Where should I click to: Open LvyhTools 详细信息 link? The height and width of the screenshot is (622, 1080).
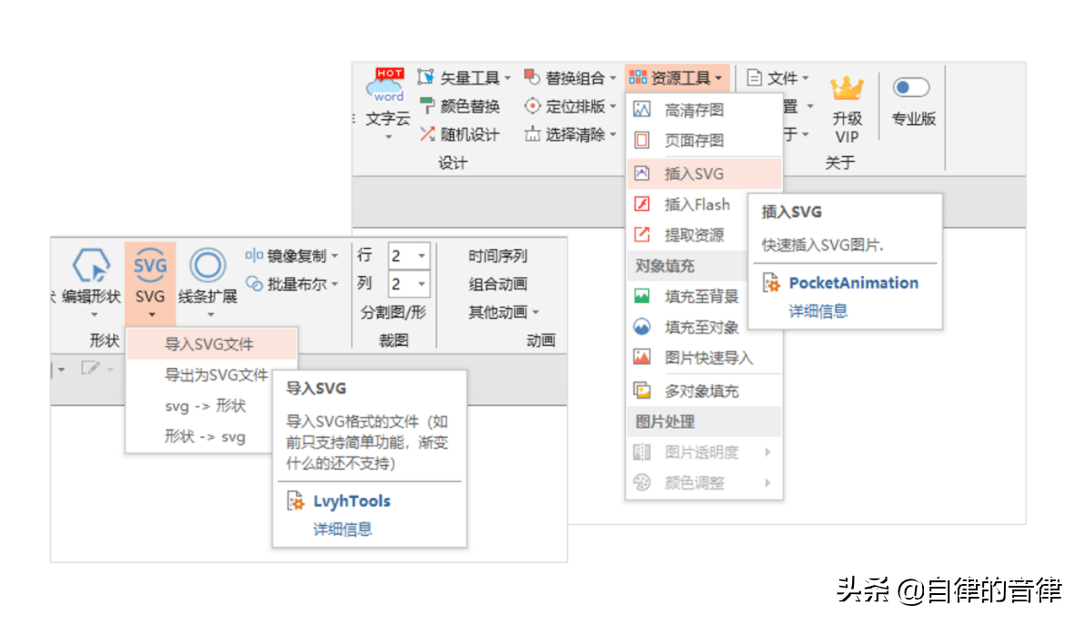click(342, 529)
